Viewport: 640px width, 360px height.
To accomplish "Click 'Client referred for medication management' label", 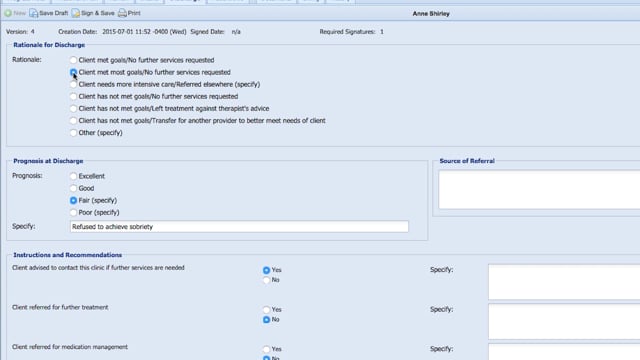I will pyautogui.click(x=70, y=347).
